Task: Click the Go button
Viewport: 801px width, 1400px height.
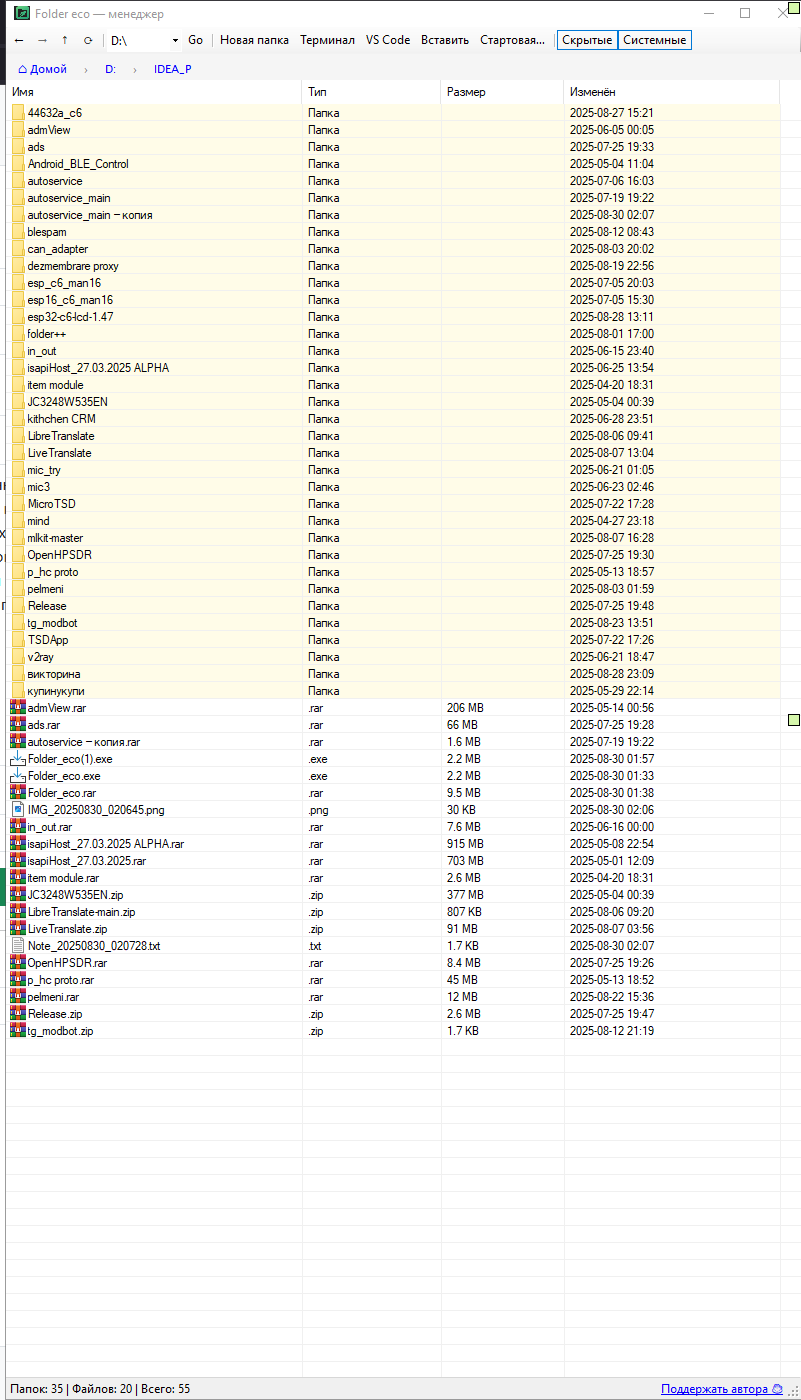Action: pyautogui.click(x=195, y=40)
